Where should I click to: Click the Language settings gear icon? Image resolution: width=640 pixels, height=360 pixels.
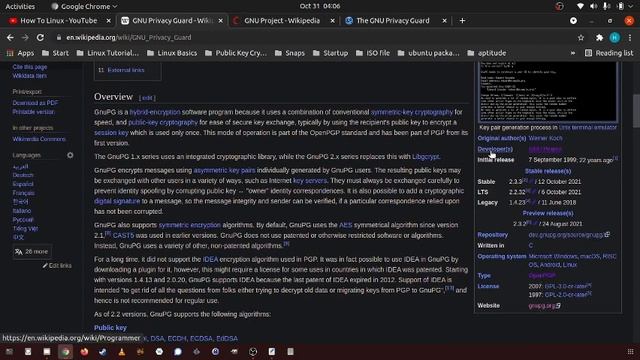coord(70,155)
